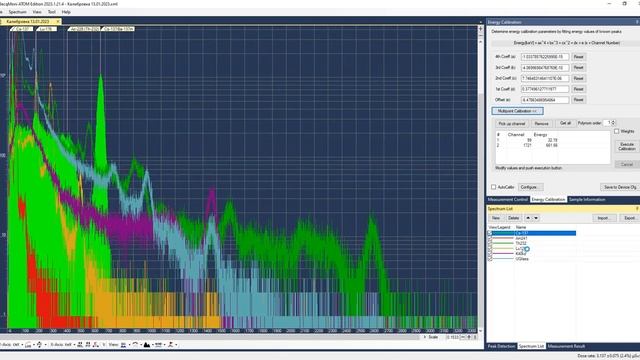Select the UGlass spectrum row
This screenshot has width=640, height=360.
click(x=532, y=259)
